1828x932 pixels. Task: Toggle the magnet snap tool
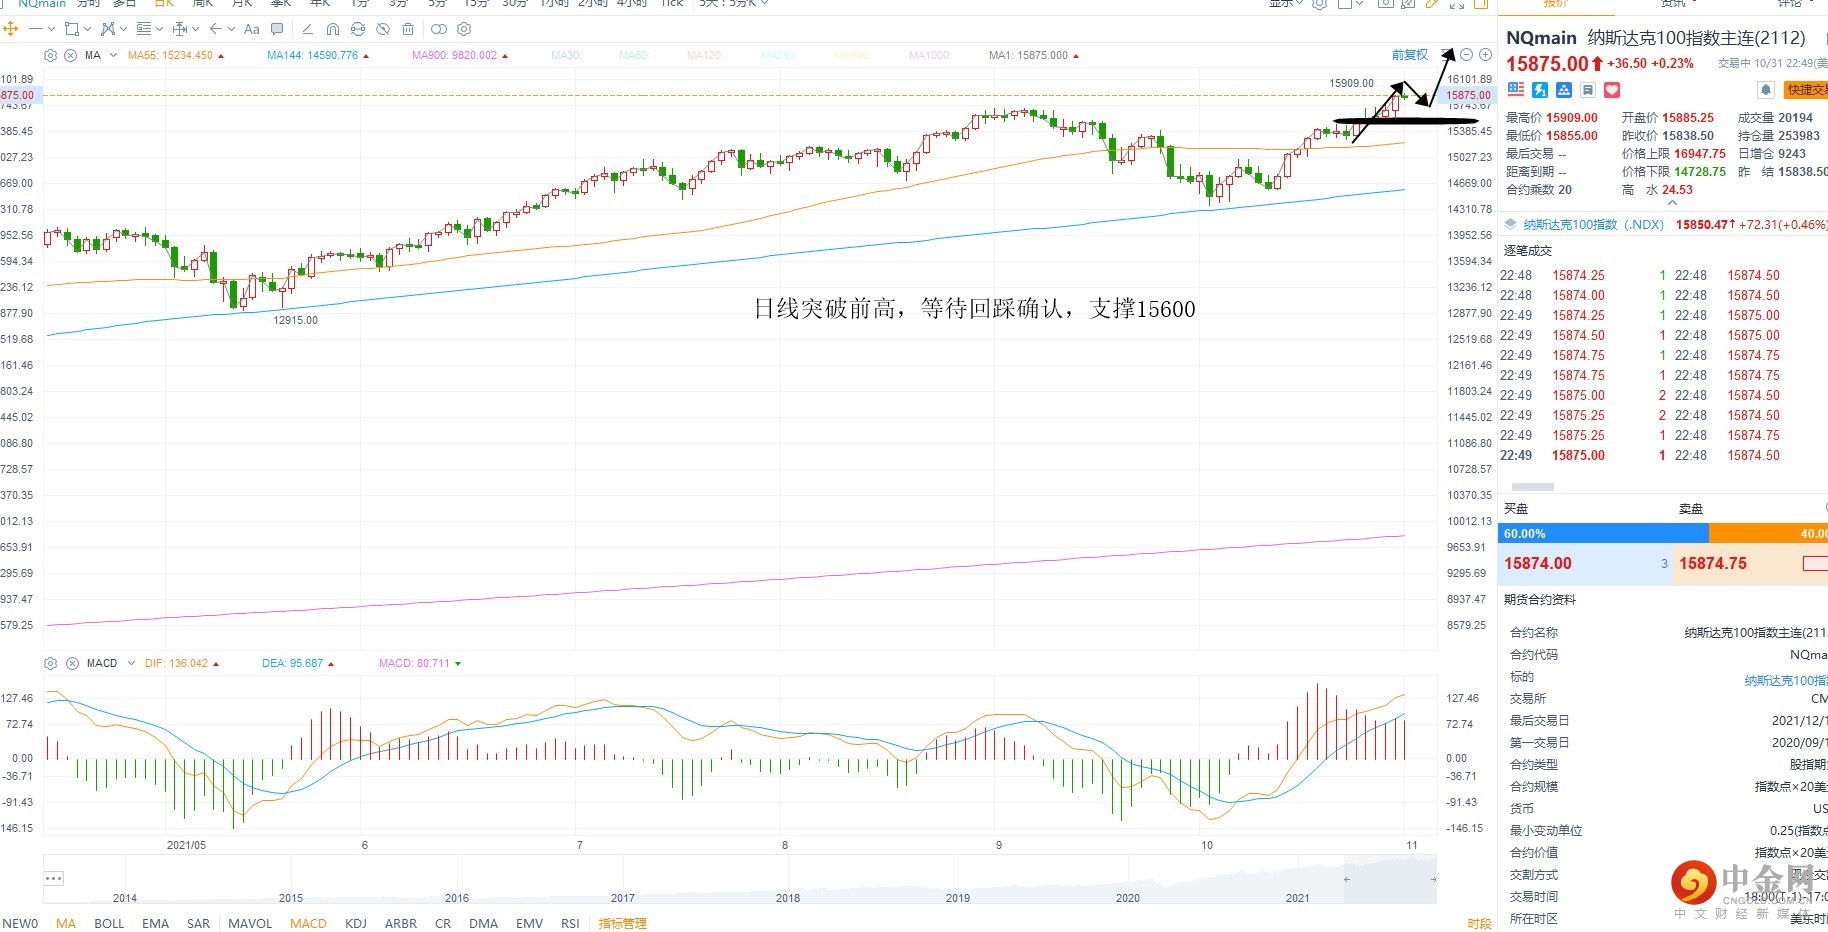point(333,29)
